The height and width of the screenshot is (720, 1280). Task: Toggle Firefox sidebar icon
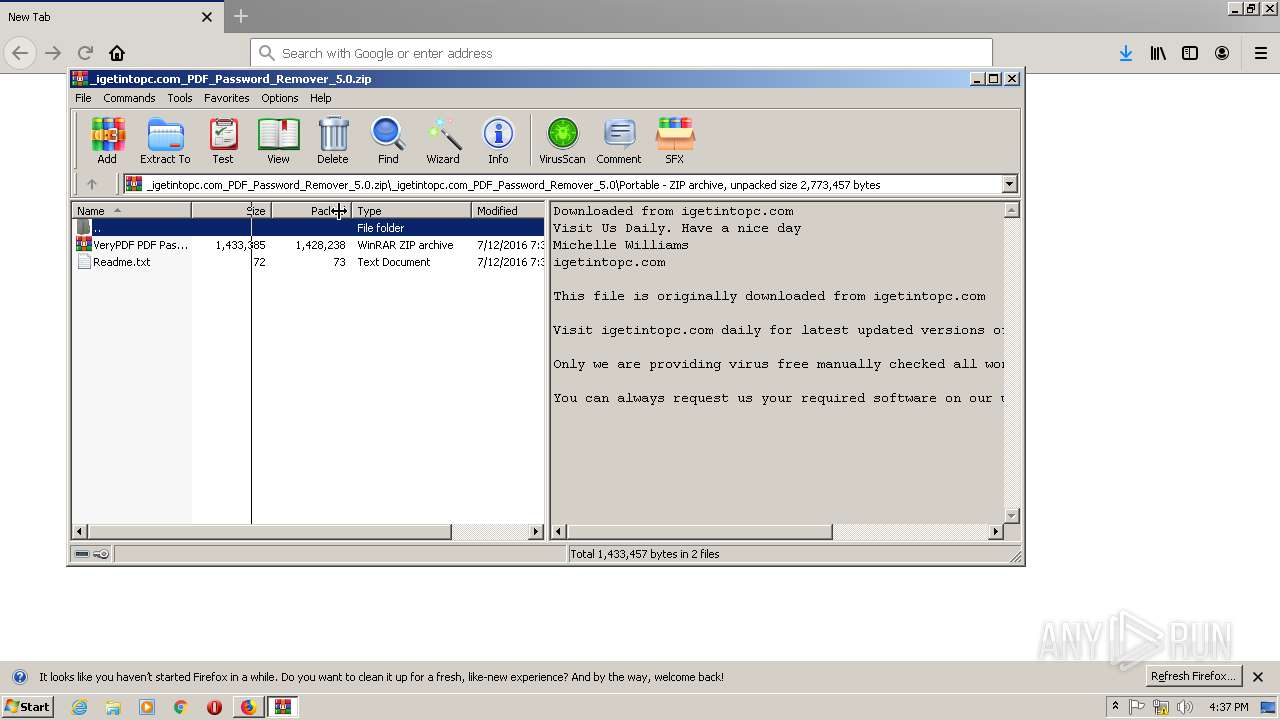coord(1190,53)
